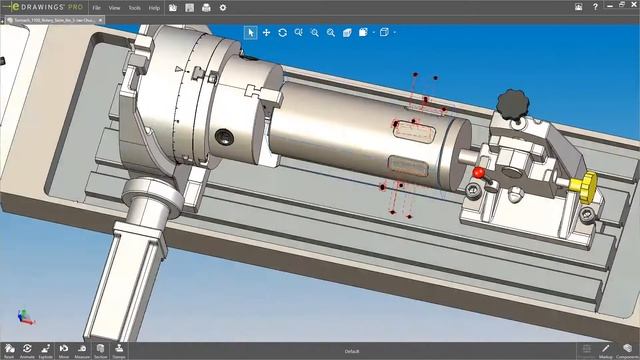This screenshot has width=640, height=360.
Task: Click the Save icon in title bar
Action: [x=189, y=7]
